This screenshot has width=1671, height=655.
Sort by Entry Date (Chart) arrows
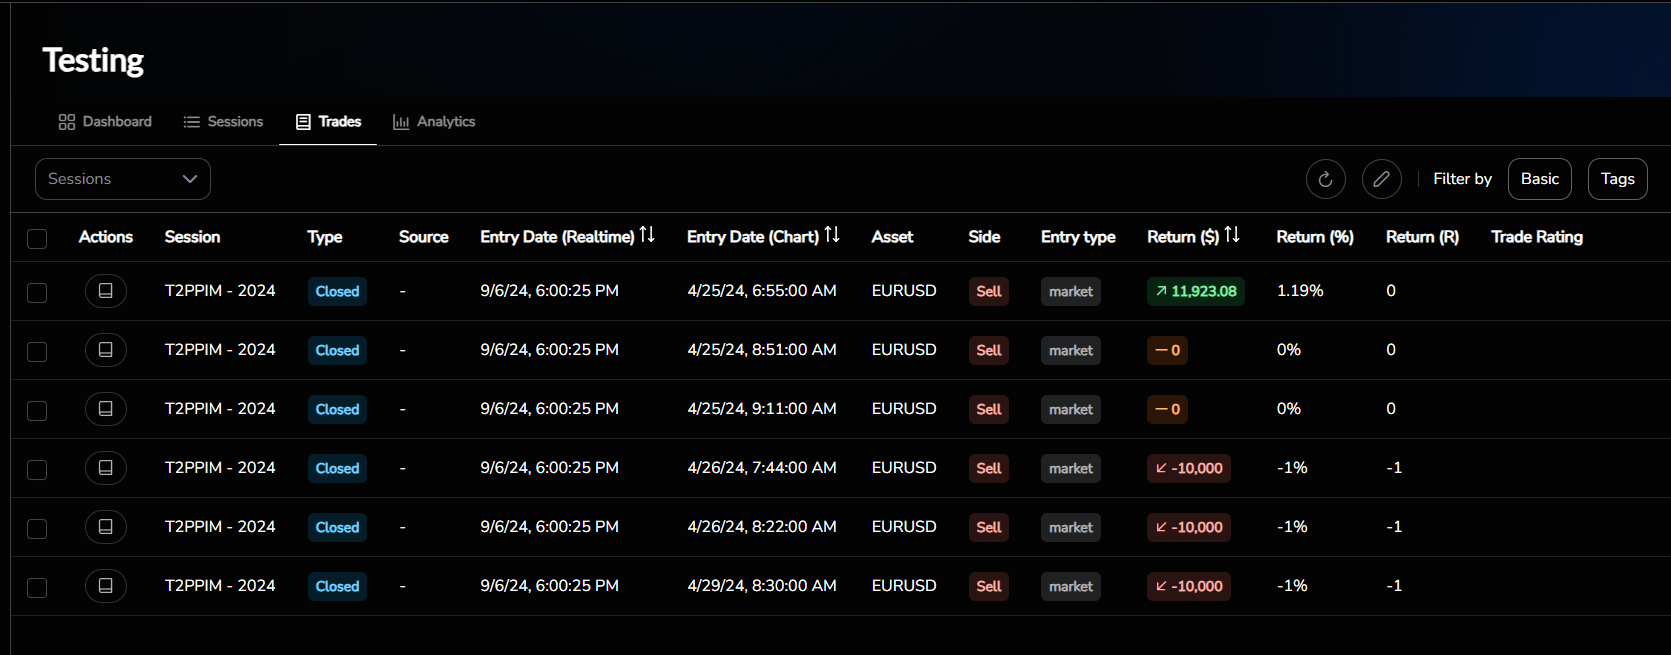(832, 235)
